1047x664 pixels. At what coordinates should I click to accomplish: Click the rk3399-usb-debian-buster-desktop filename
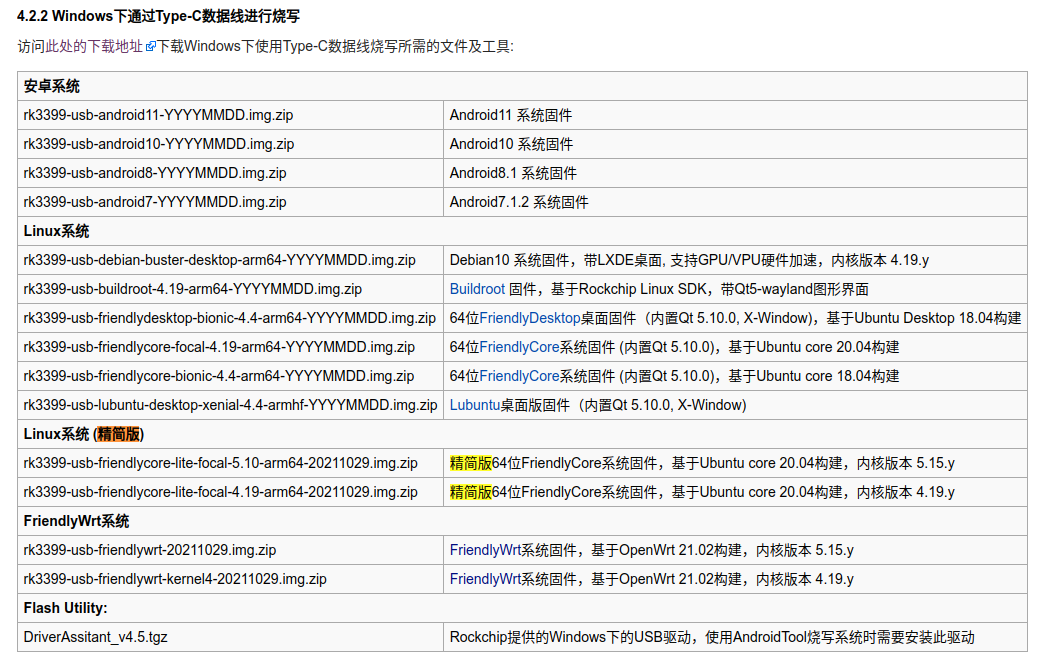pyautogui.click(x=219, y=260)
